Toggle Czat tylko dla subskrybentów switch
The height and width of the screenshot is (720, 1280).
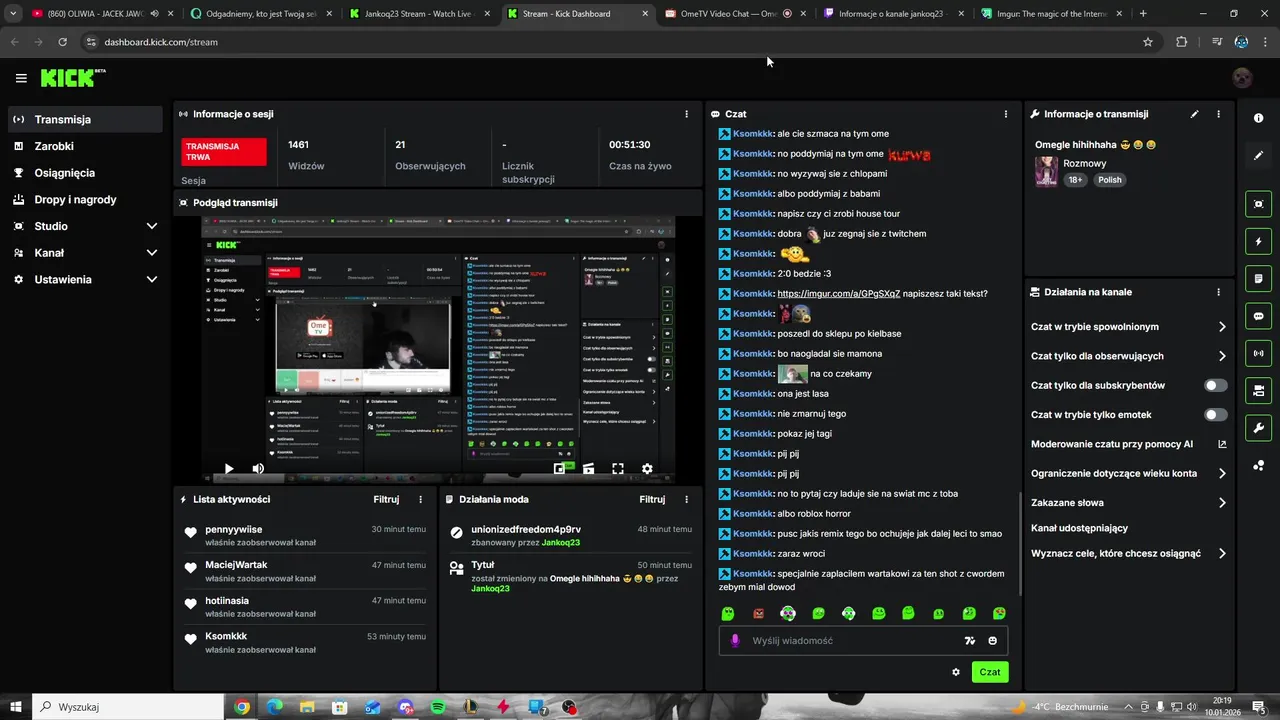point(1216,385)
